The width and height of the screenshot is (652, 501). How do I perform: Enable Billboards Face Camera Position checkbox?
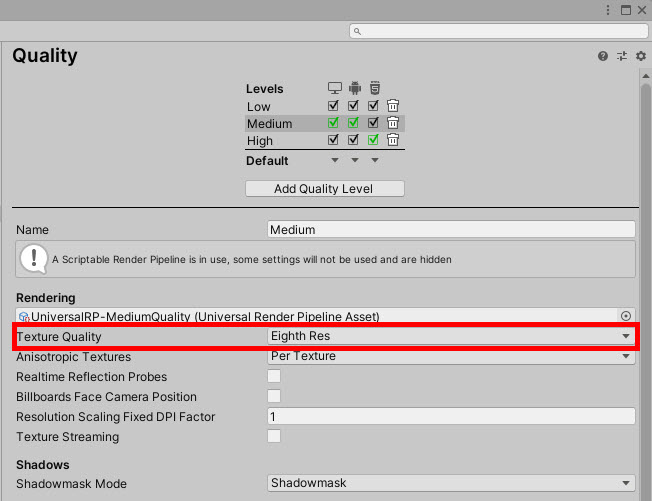pos(274,396)
